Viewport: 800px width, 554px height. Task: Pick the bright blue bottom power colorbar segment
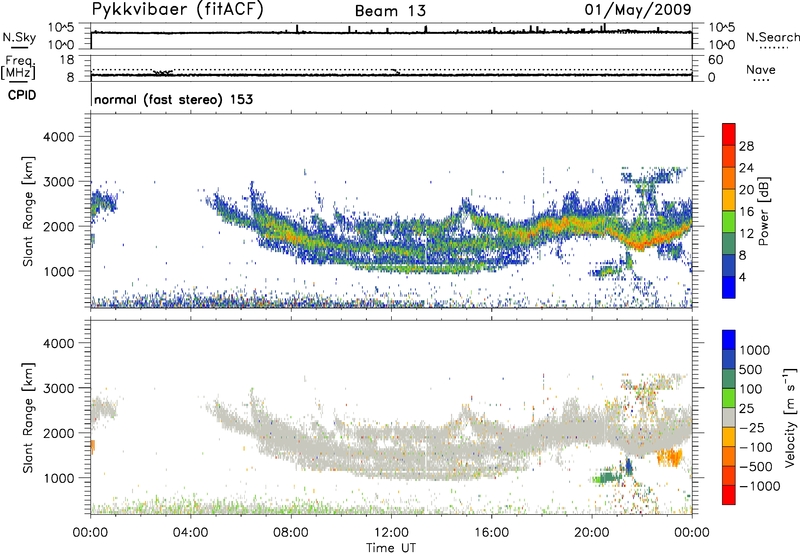click(729, 287)
